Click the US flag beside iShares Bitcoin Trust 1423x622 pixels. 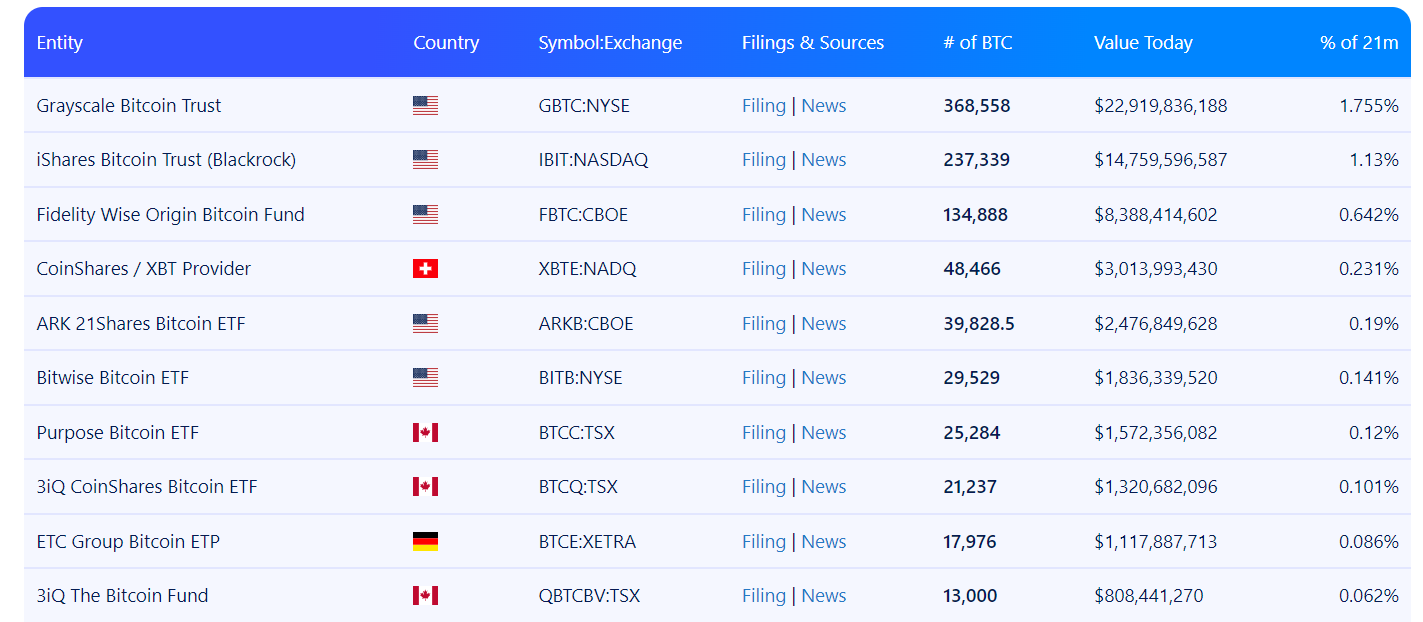[425, 160]
